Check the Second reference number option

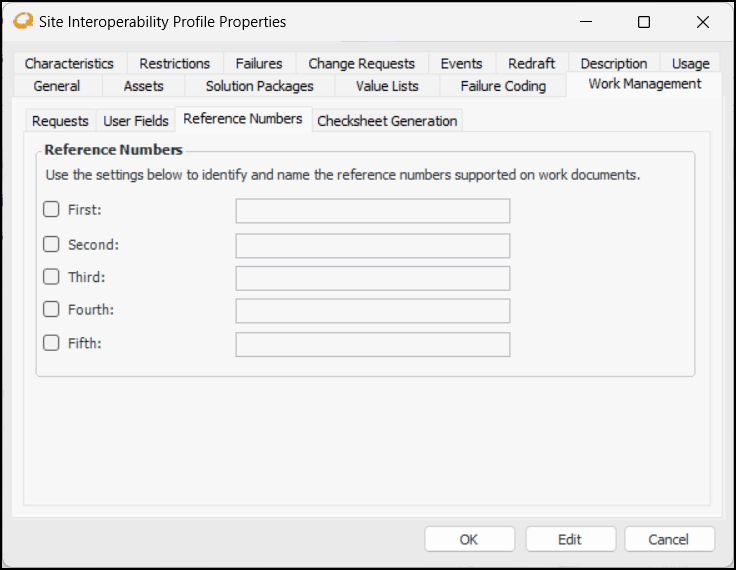[x=51, y=244]
